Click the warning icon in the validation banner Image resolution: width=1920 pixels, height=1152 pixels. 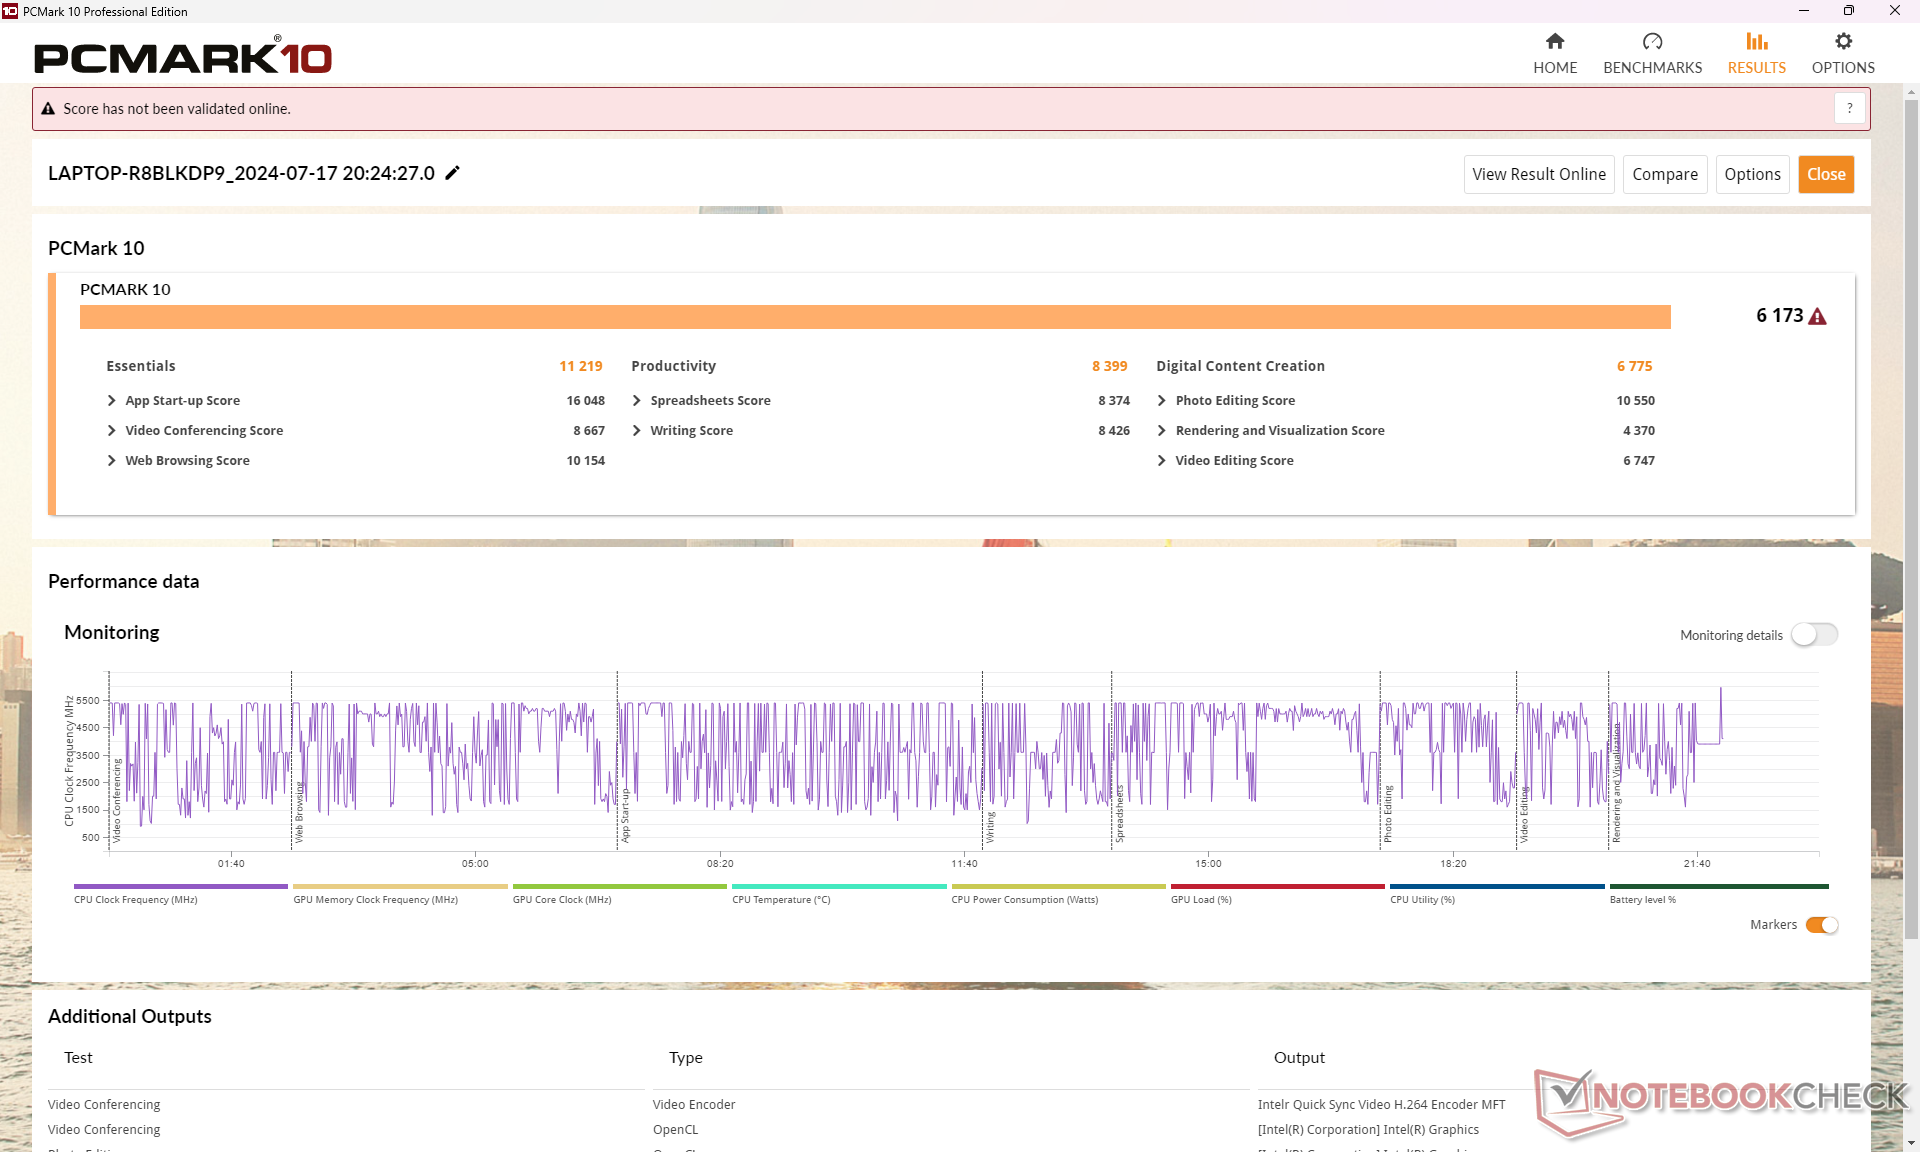(48, 109)
